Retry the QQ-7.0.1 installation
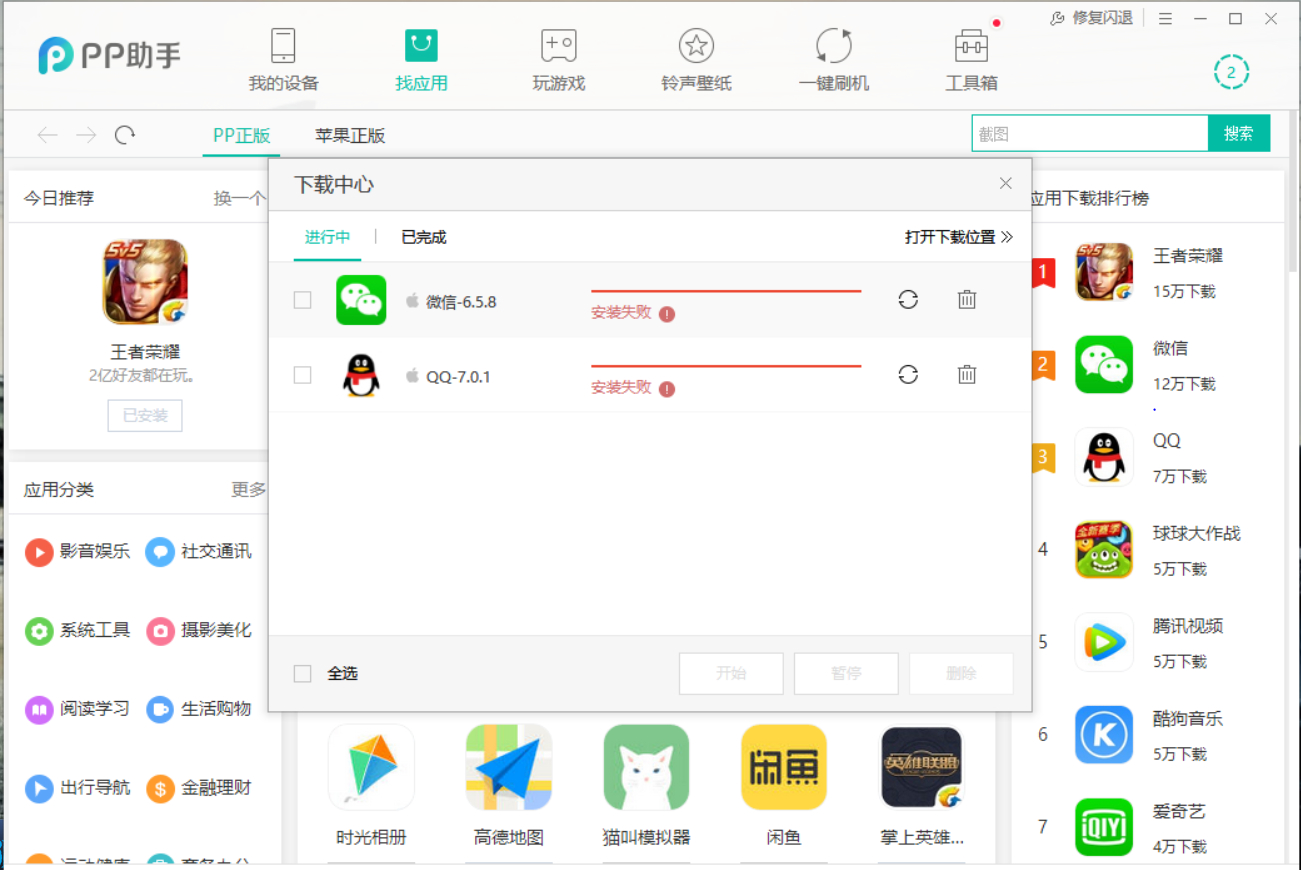The height and width of the screenshot is (870, 1301). 908,374
